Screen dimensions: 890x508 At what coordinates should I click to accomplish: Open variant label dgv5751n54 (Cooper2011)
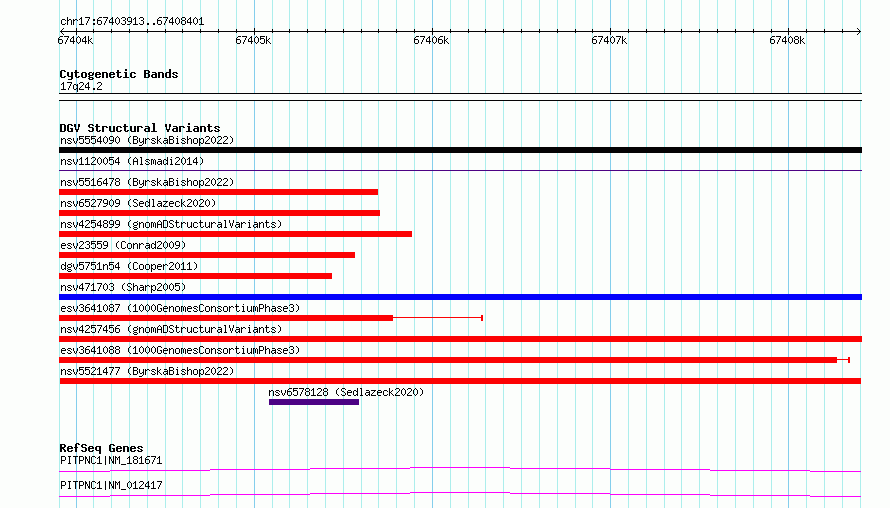point(129,266)
